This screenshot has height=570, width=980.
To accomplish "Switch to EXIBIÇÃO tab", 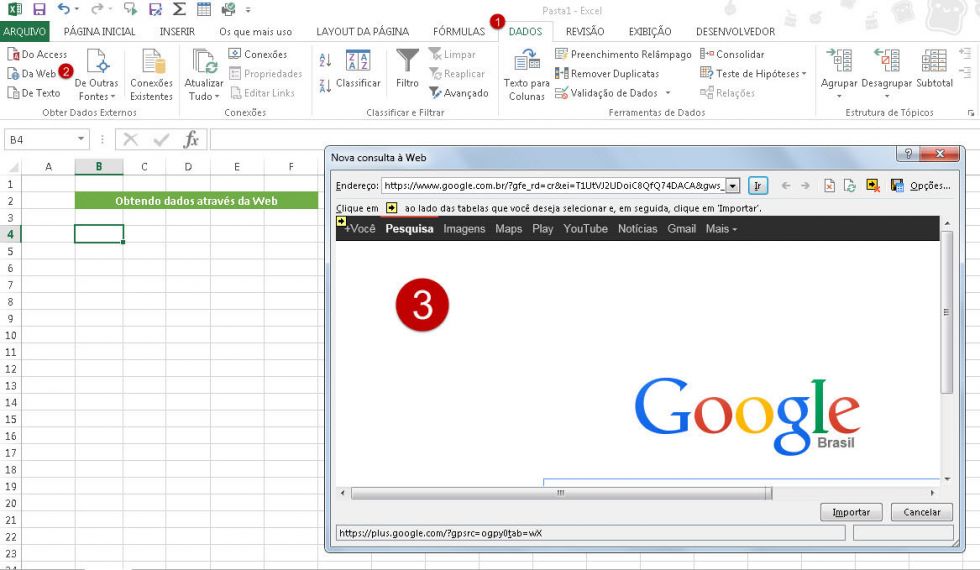I will (x=650, y=31).
